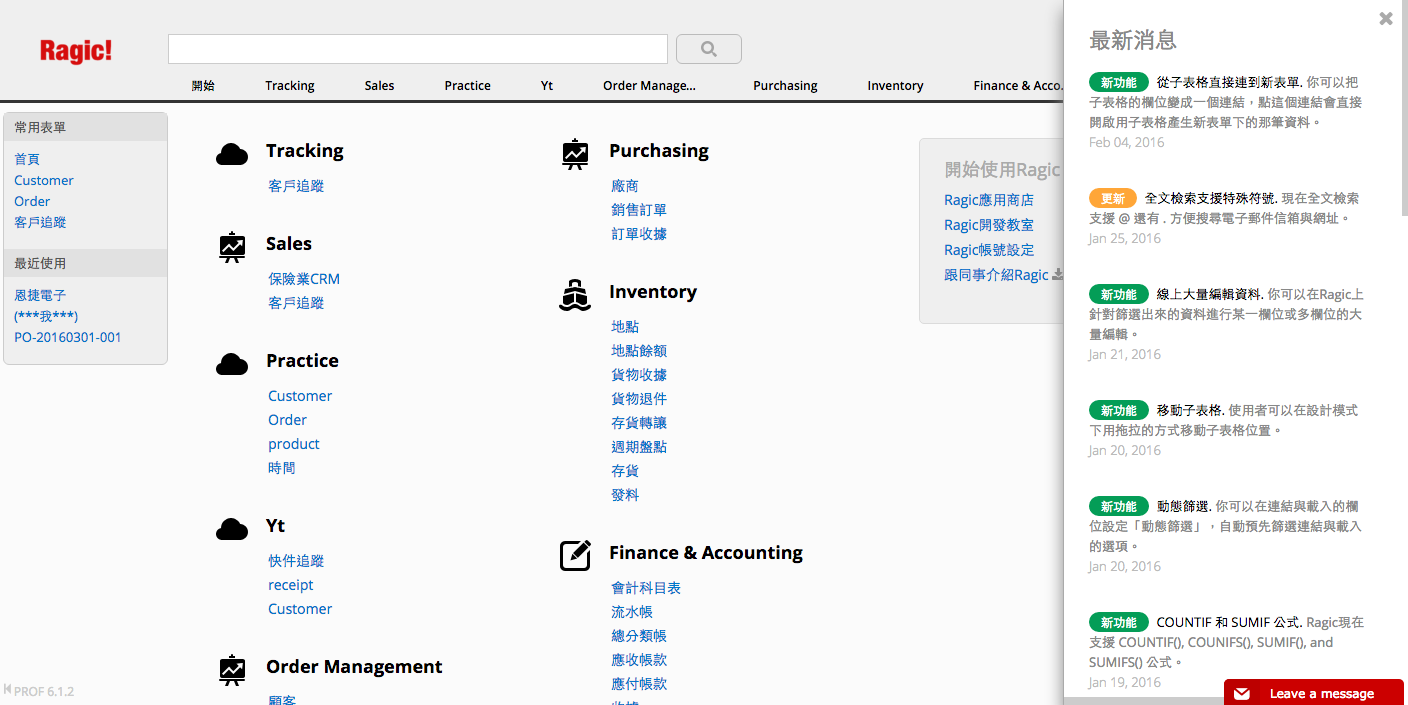Image resolution: width=1408 pixels, height=705 pixels.
Task: Open 會計科目表 under Finance & Accounting
Action: 646,588
